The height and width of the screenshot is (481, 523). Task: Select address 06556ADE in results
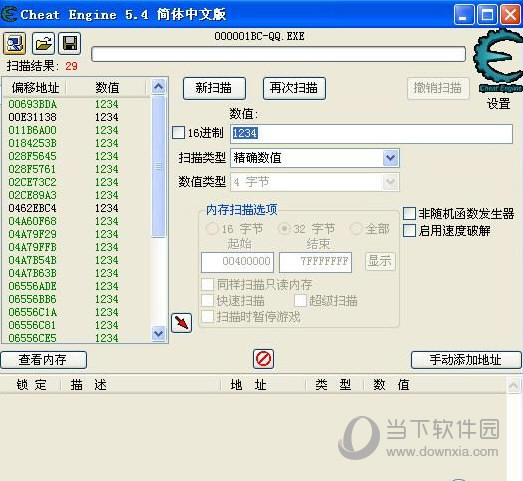[33, 286]
